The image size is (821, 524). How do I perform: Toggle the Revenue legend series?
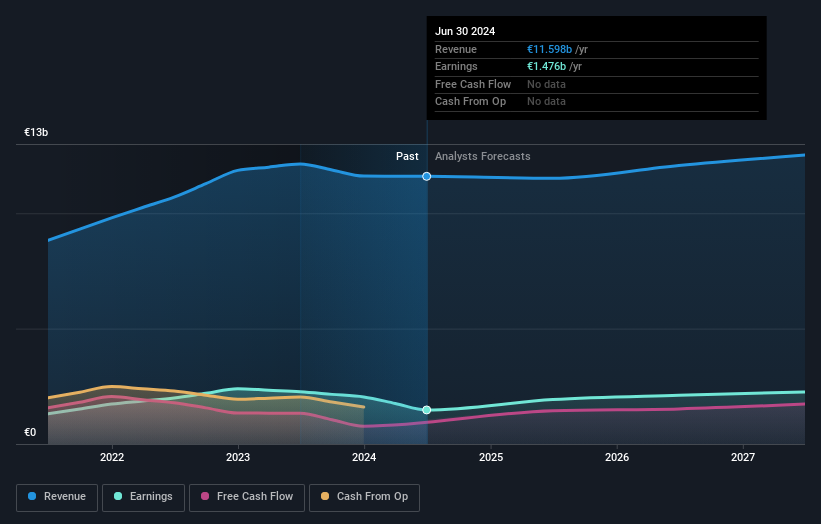[57, 497]
